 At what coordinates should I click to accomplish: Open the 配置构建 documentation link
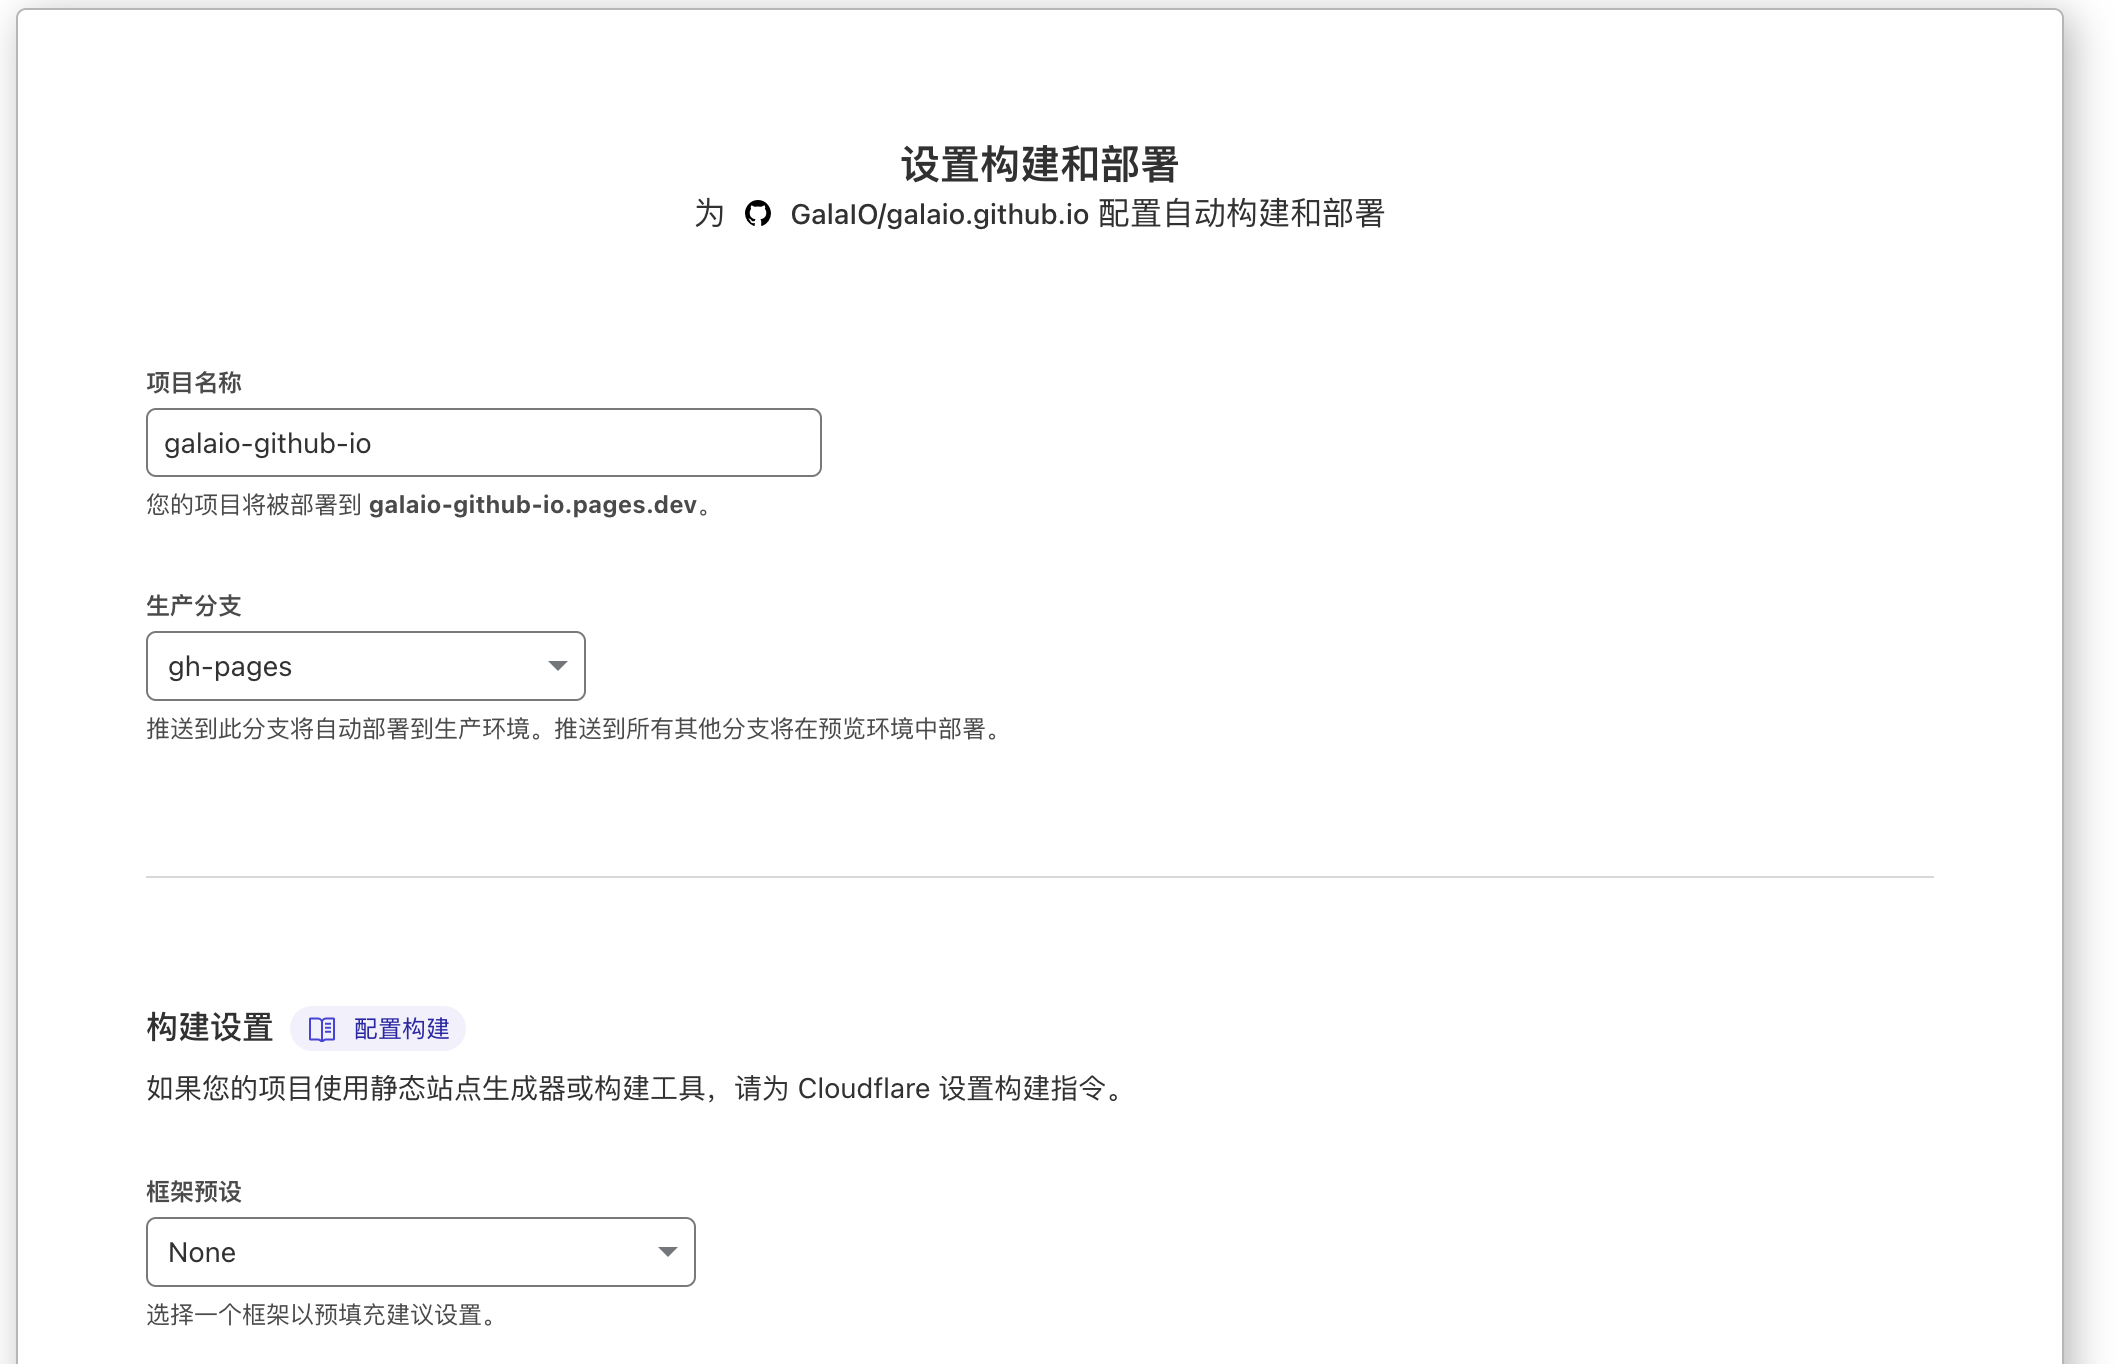[x=401, y=1029]
